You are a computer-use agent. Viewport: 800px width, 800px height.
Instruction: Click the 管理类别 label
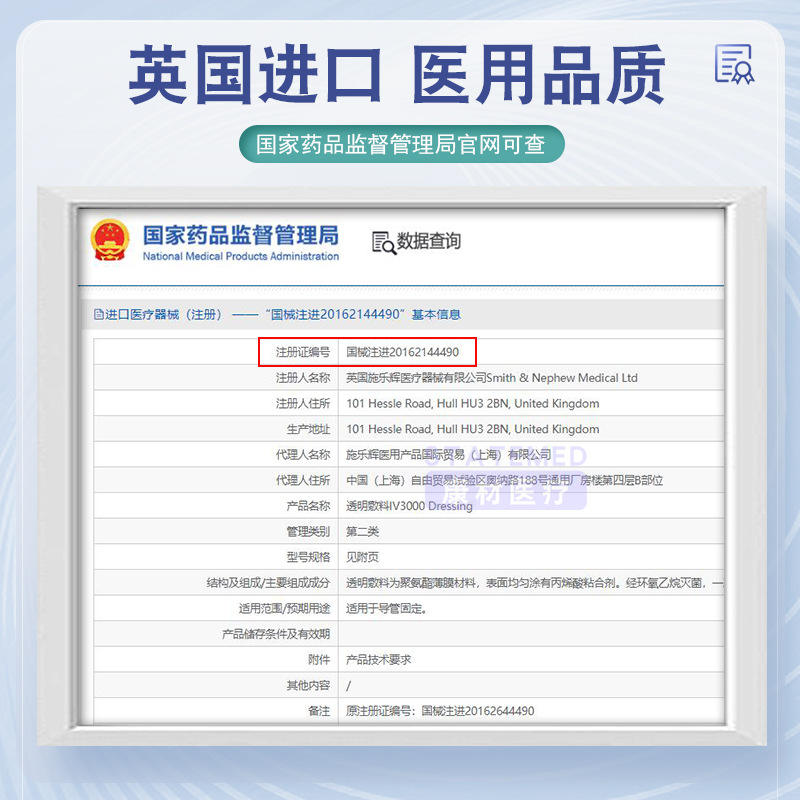click(308, 532)
